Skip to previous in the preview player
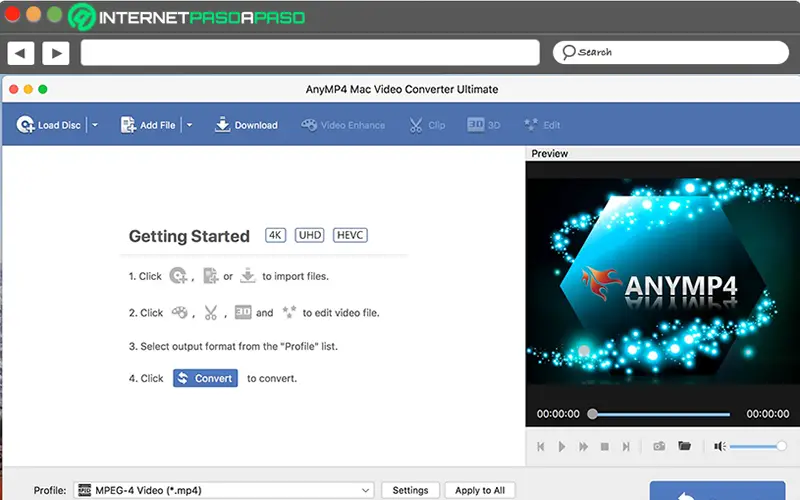This screenshot has height=500, width=800. (x=540, y=446)
